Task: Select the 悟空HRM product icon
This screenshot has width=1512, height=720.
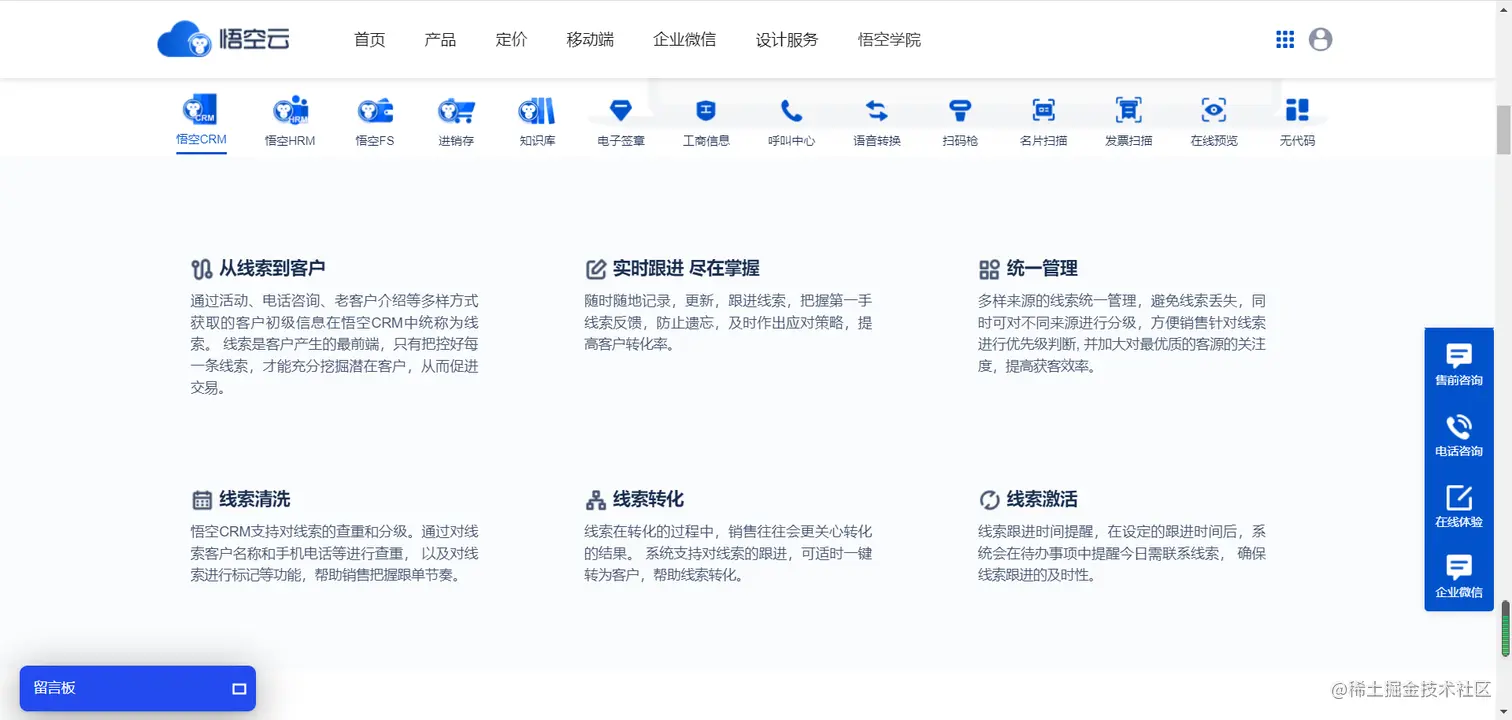Action: (290, 111)
